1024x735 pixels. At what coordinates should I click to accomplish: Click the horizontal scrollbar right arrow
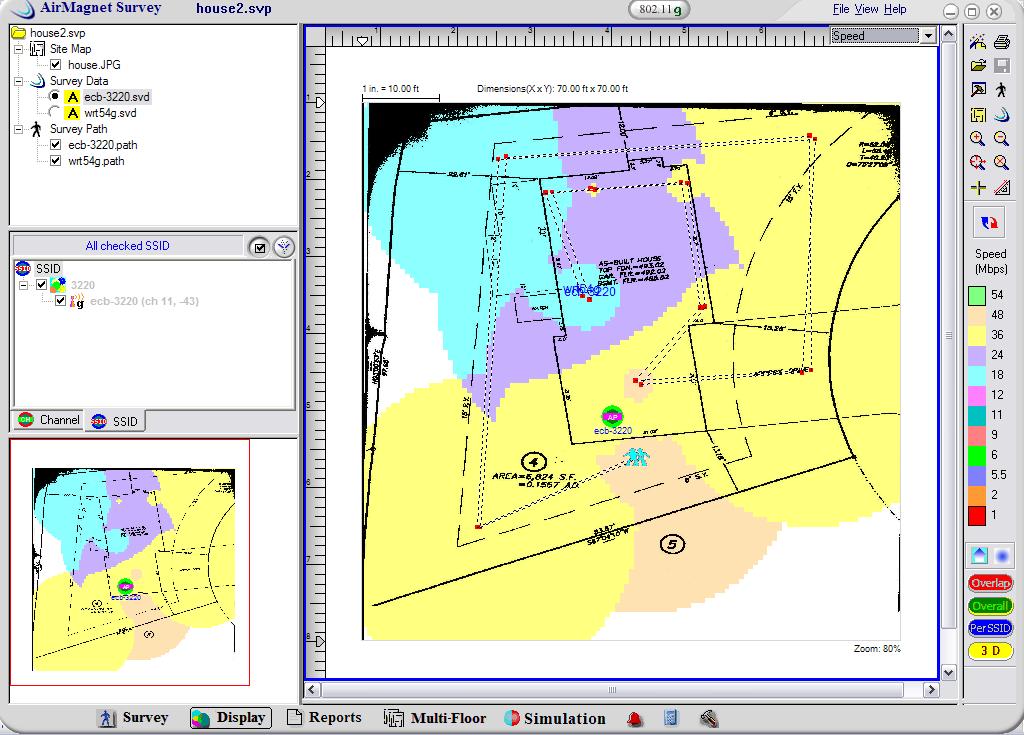tap(931, 689)
